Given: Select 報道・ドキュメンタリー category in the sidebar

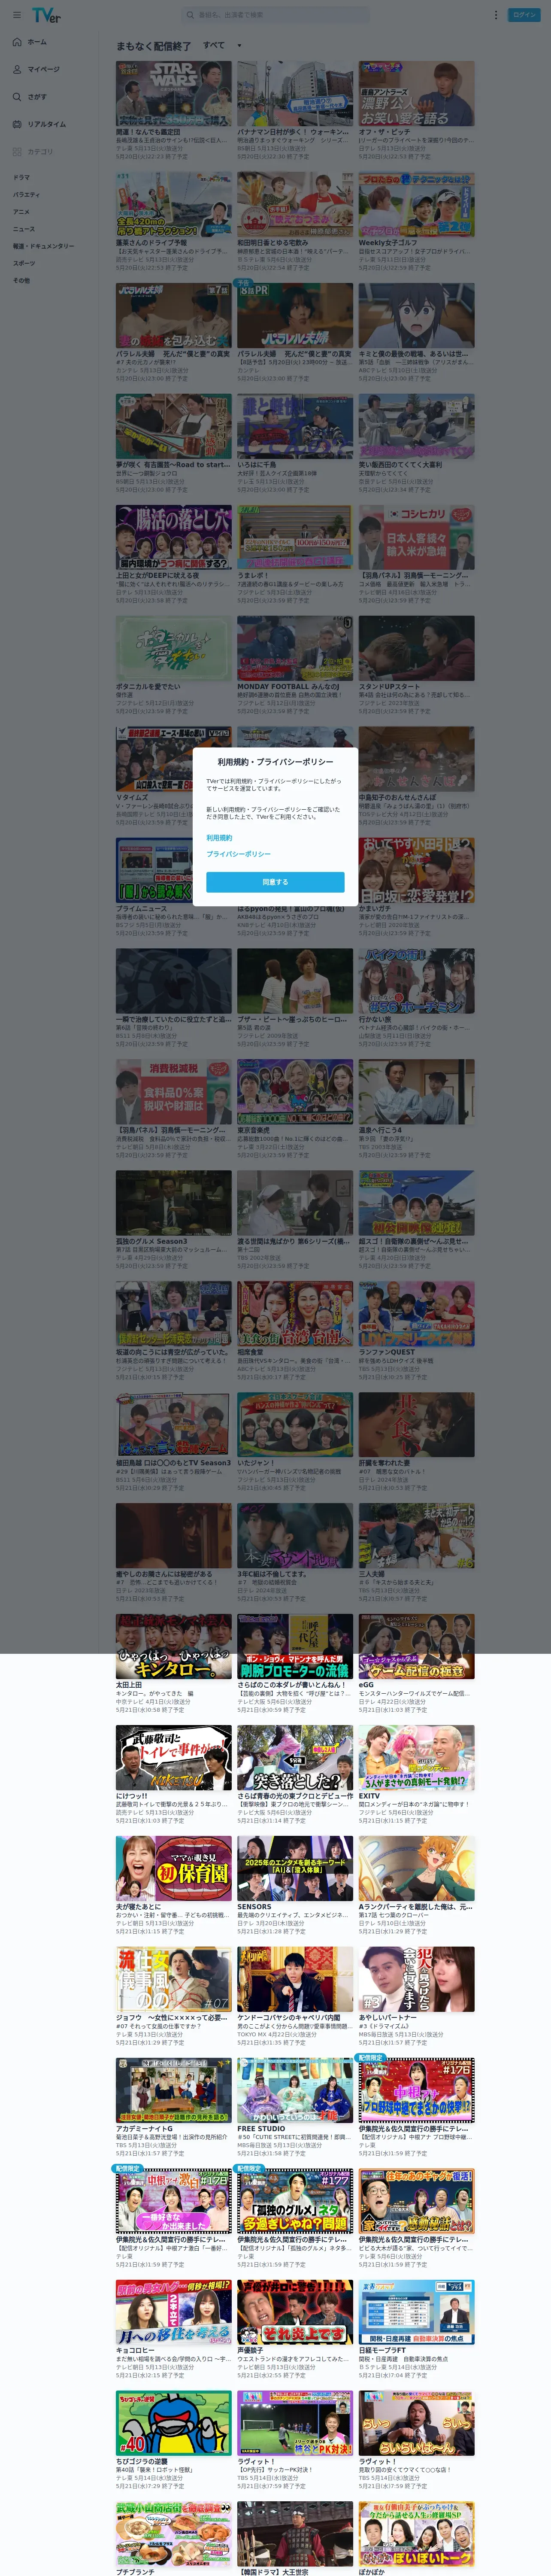Looking at the screenshot, I should (x=43, y=246).
